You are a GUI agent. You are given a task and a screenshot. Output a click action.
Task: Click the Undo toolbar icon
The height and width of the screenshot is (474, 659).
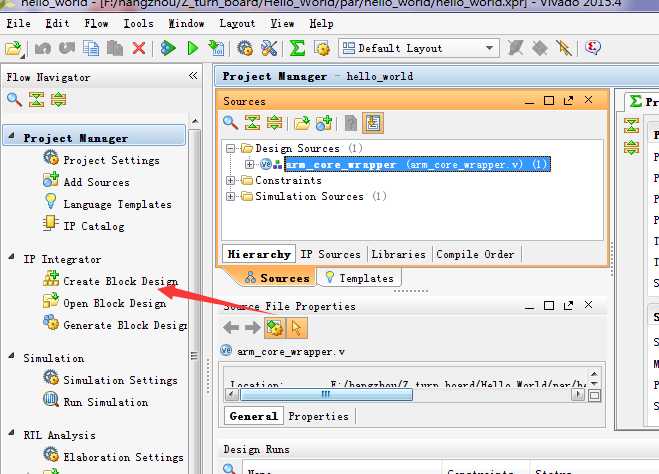(42, 48)
